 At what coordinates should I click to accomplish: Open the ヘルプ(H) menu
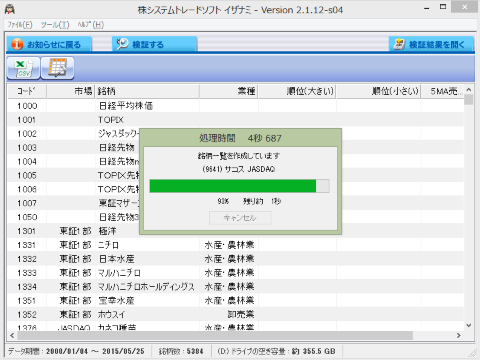[91, 25]
